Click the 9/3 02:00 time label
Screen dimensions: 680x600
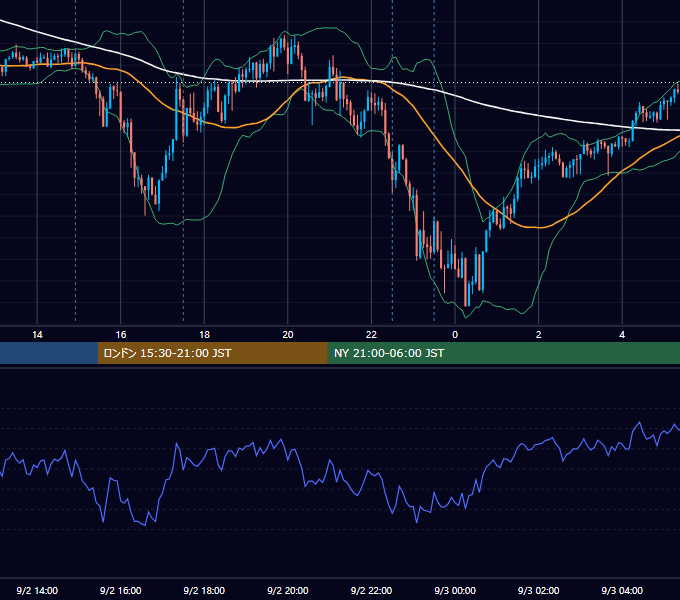click(x=539, y=590)
